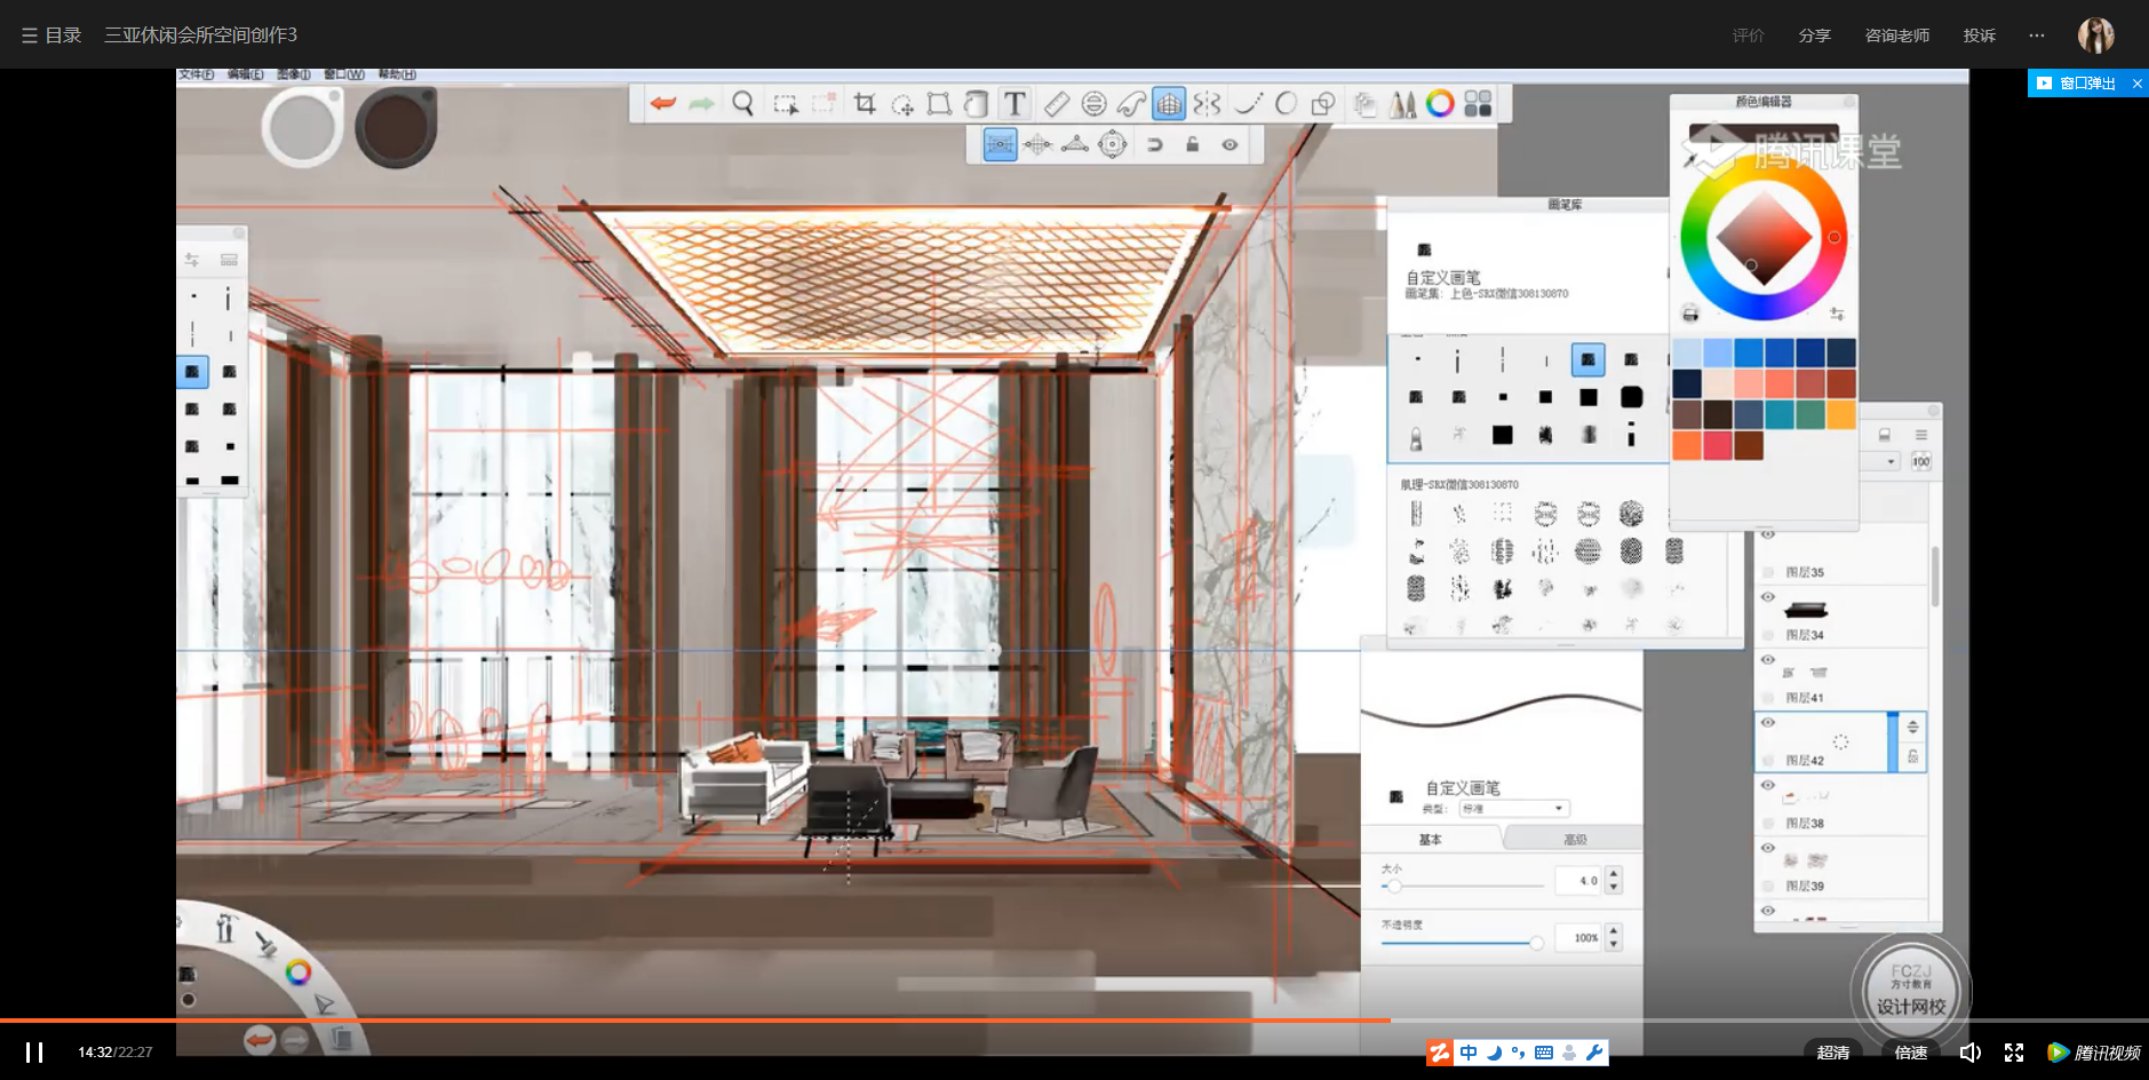This screenshot has width=2149, height=1080.
Task: Pause the video playback
Action: click(34, 1052)
